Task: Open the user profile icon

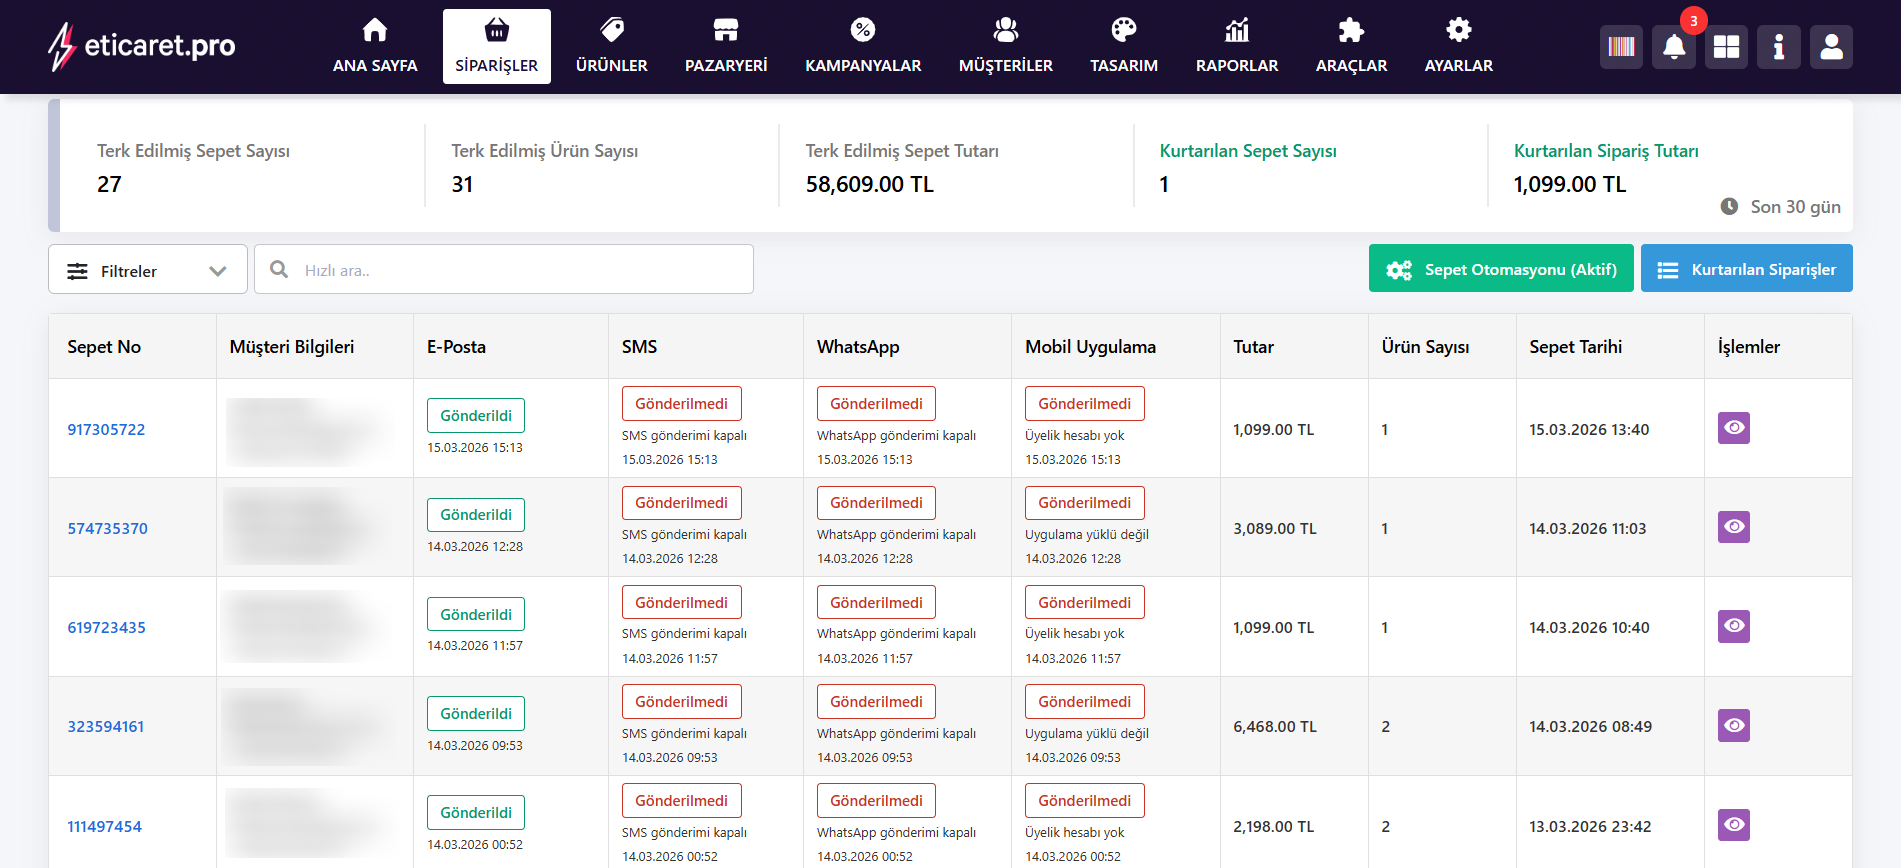Action: (1831, 47)
